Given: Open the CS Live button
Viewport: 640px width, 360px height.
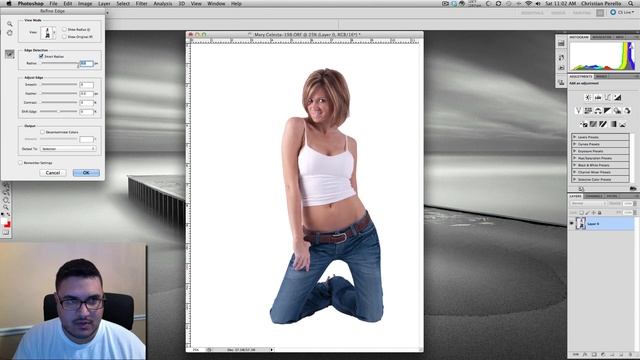Looking at the screenshot, I should point(622,13).
